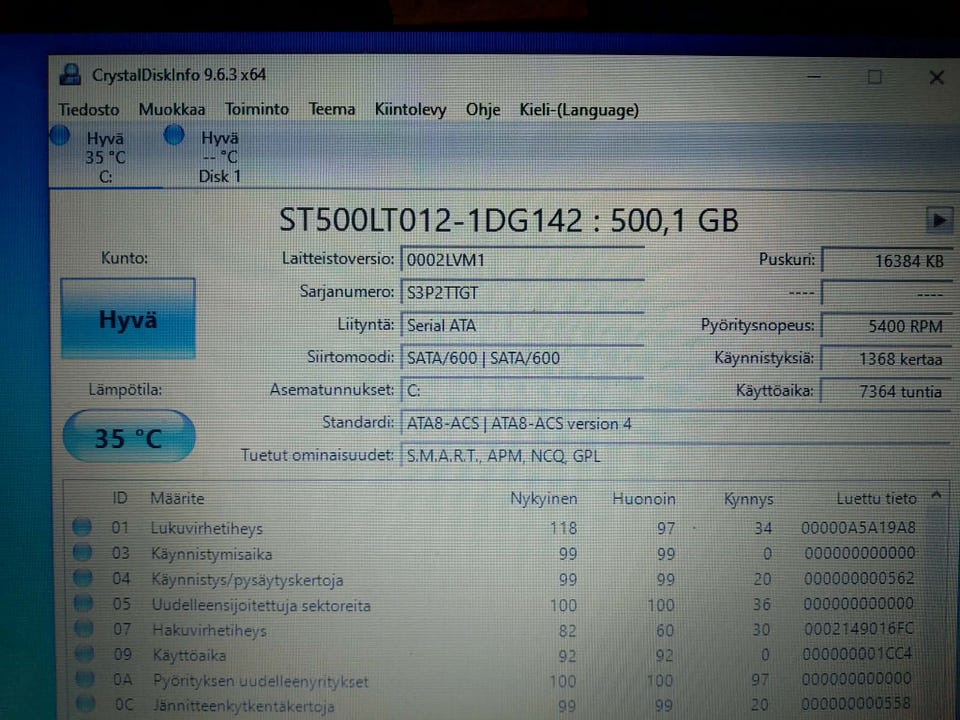The height and width of the screenshot is (720, 960).
Task: Click the Pyöritysnopeus value 5400 RPM
Action: click(x=887, y=326)
